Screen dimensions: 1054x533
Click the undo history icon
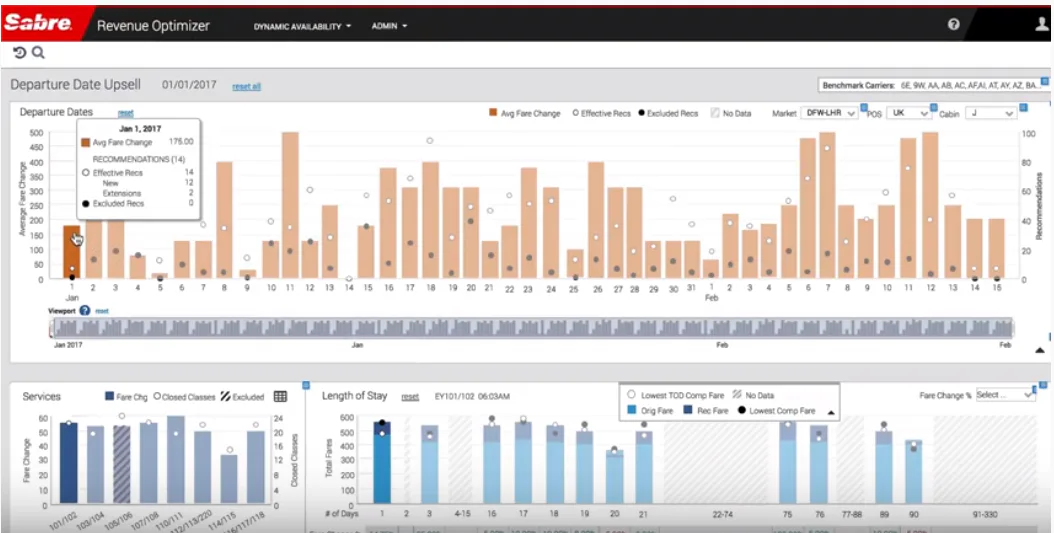click(x=19, y=53)
